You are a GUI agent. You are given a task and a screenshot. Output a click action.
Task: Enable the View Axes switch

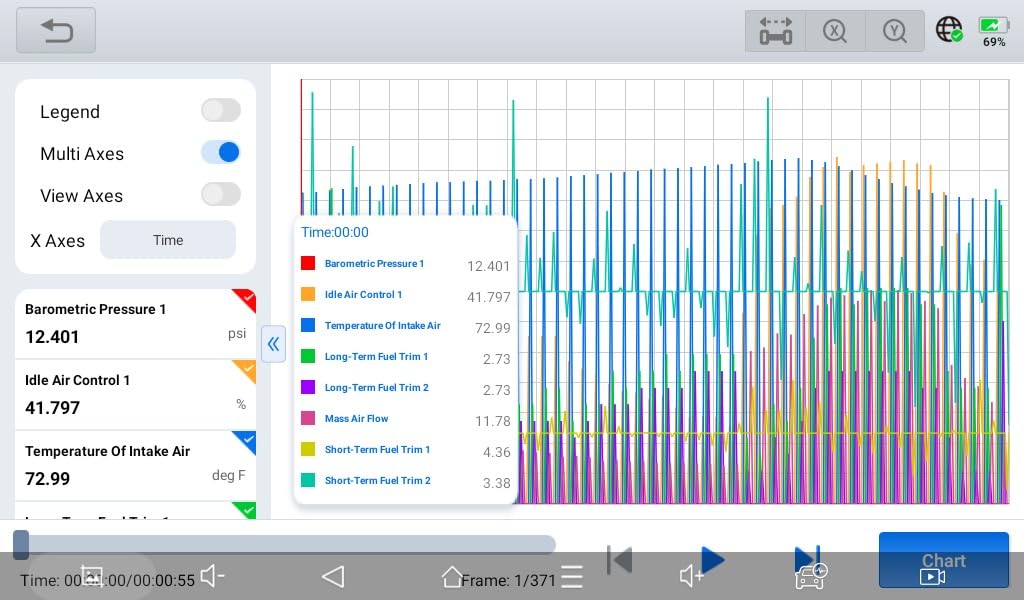(x=220, y=195)
